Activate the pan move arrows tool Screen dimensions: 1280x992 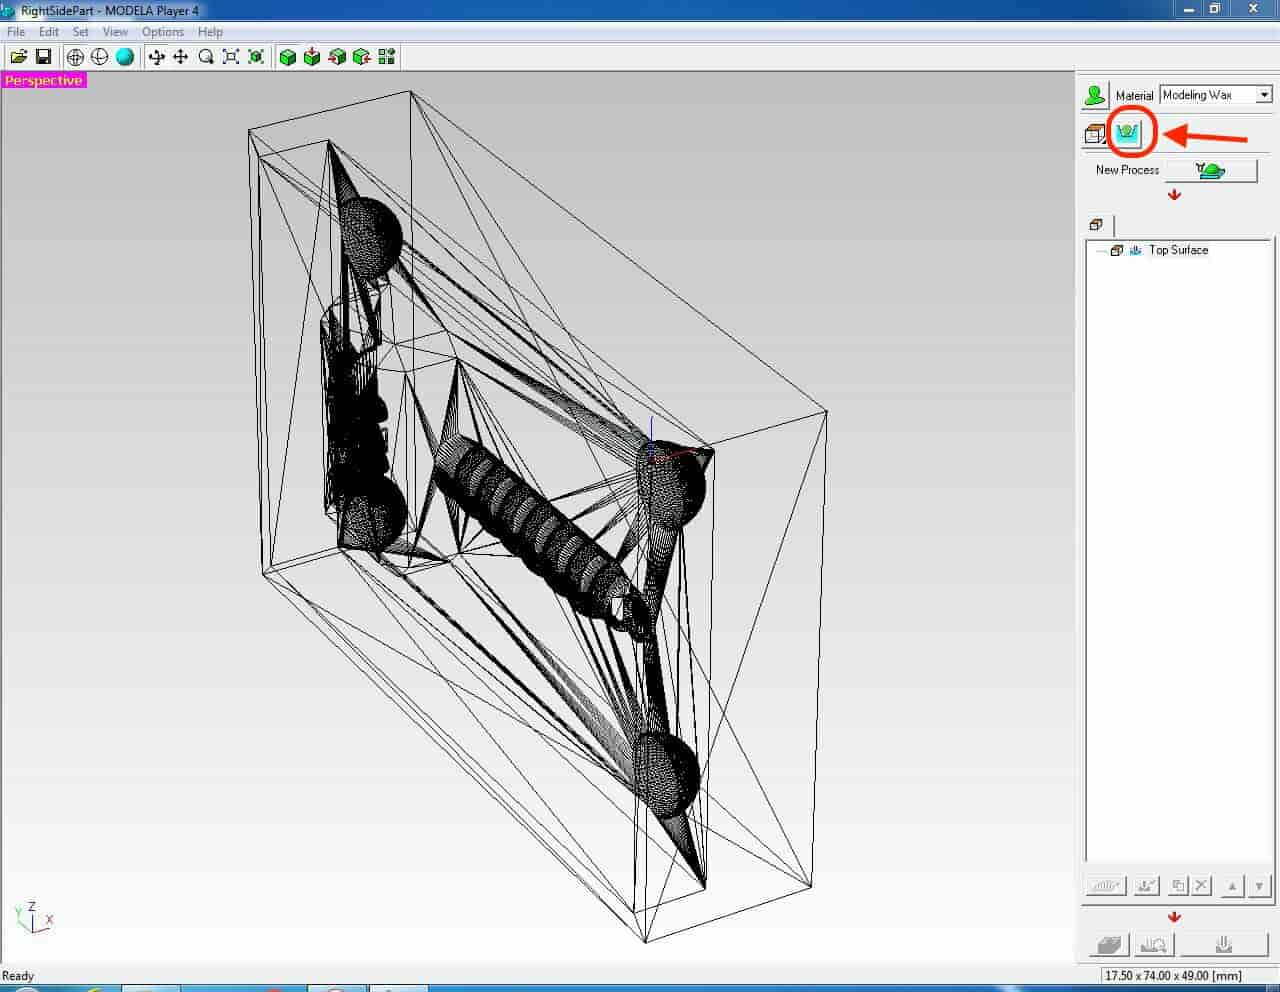coord(181,57)
